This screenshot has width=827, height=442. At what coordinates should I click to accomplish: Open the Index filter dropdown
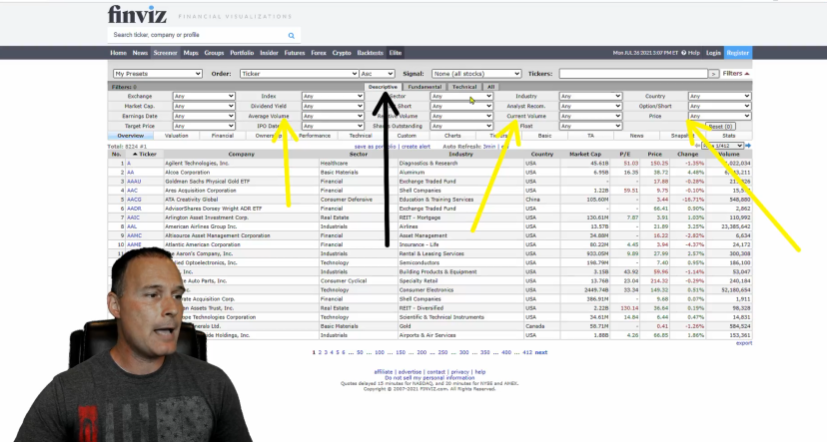[x=332, y=97]
